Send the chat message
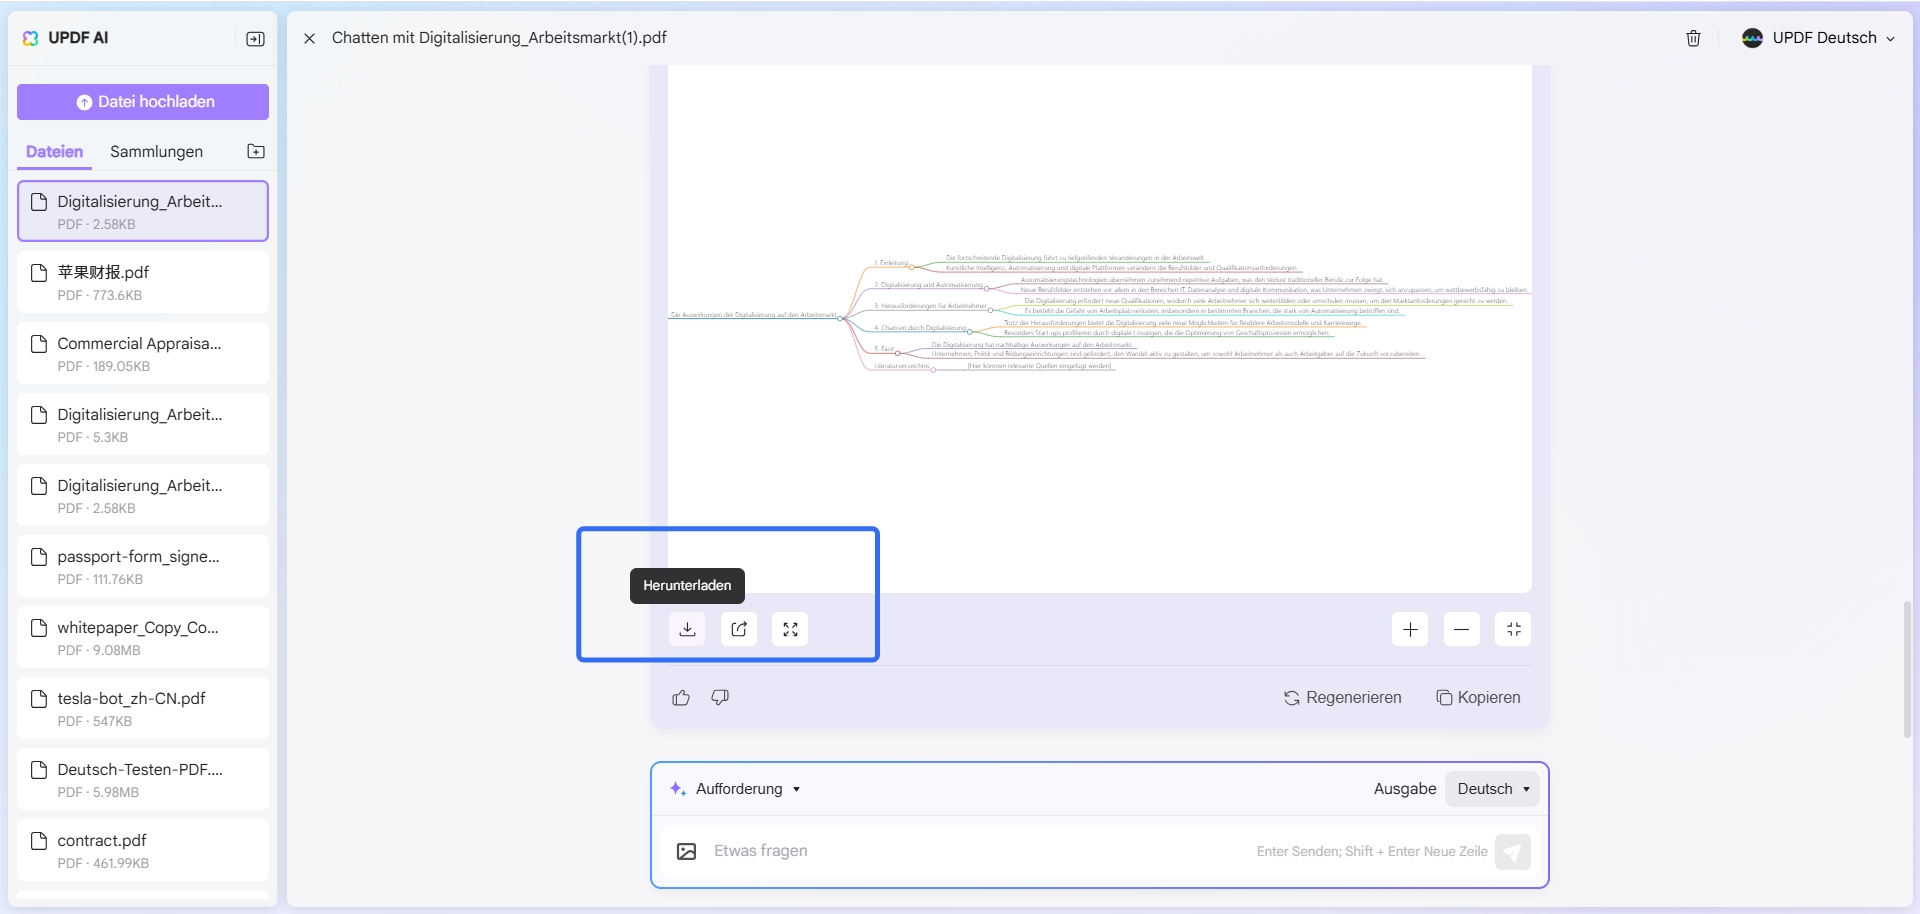The image size is (1920, 914). (x=1513, y=851)
